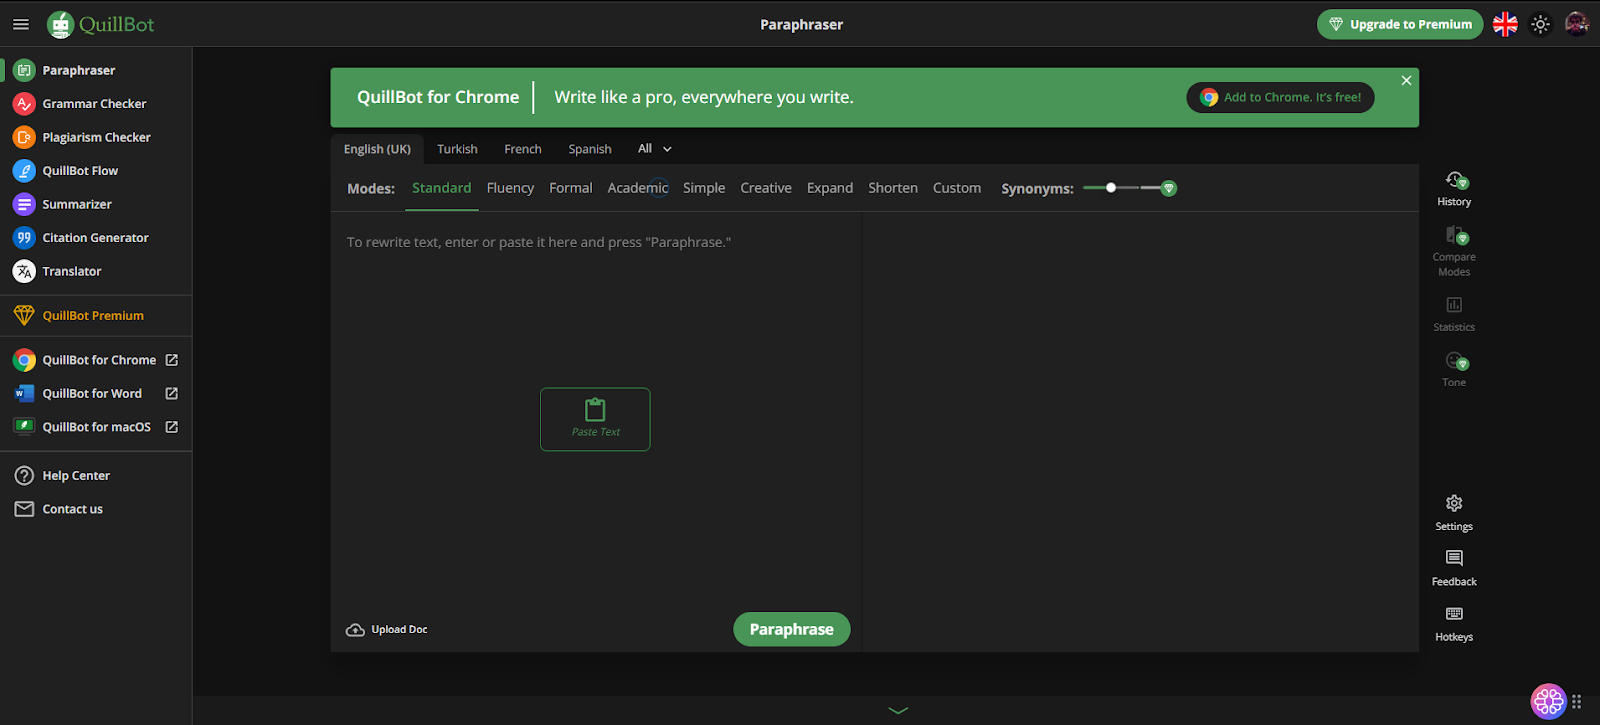Screen dimensions: 1600x725
Task: Switch to the Spanish language tab
Action: pyautogui.click(x=590, y=149)
